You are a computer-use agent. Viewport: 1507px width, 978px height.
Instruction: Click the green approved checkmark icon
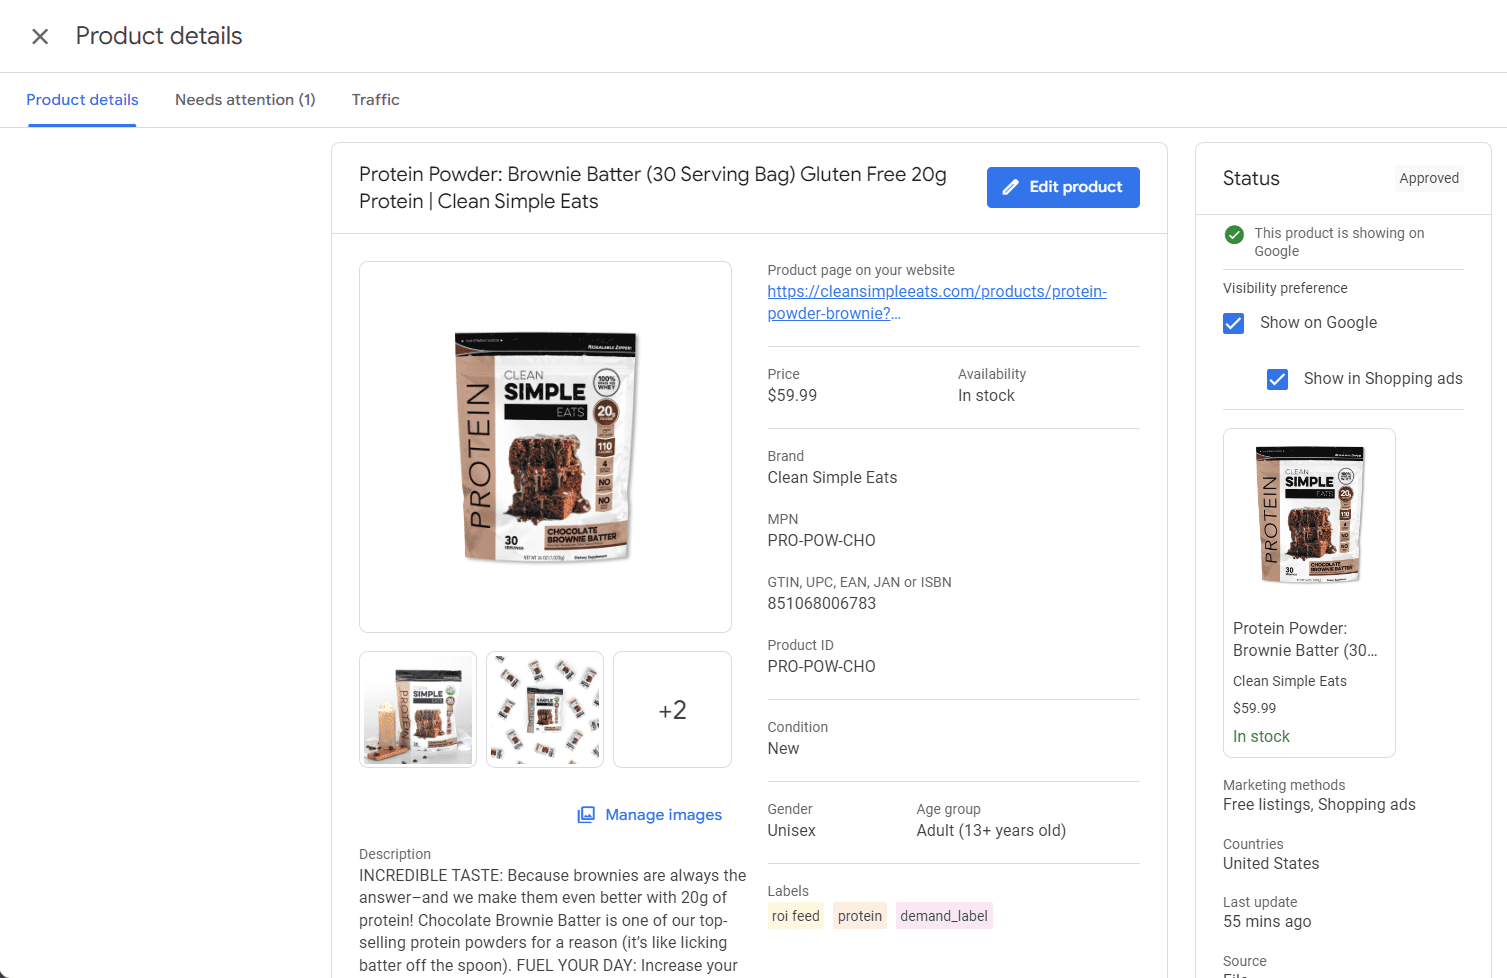point(1234,234)
